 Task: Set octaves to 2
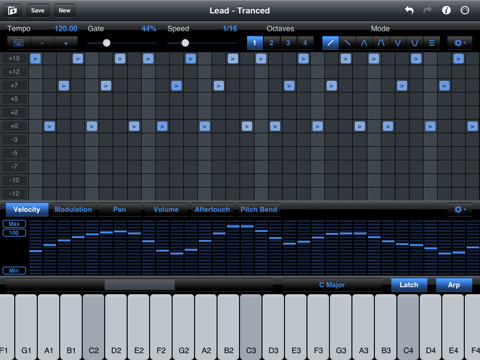tap(271, 43)
